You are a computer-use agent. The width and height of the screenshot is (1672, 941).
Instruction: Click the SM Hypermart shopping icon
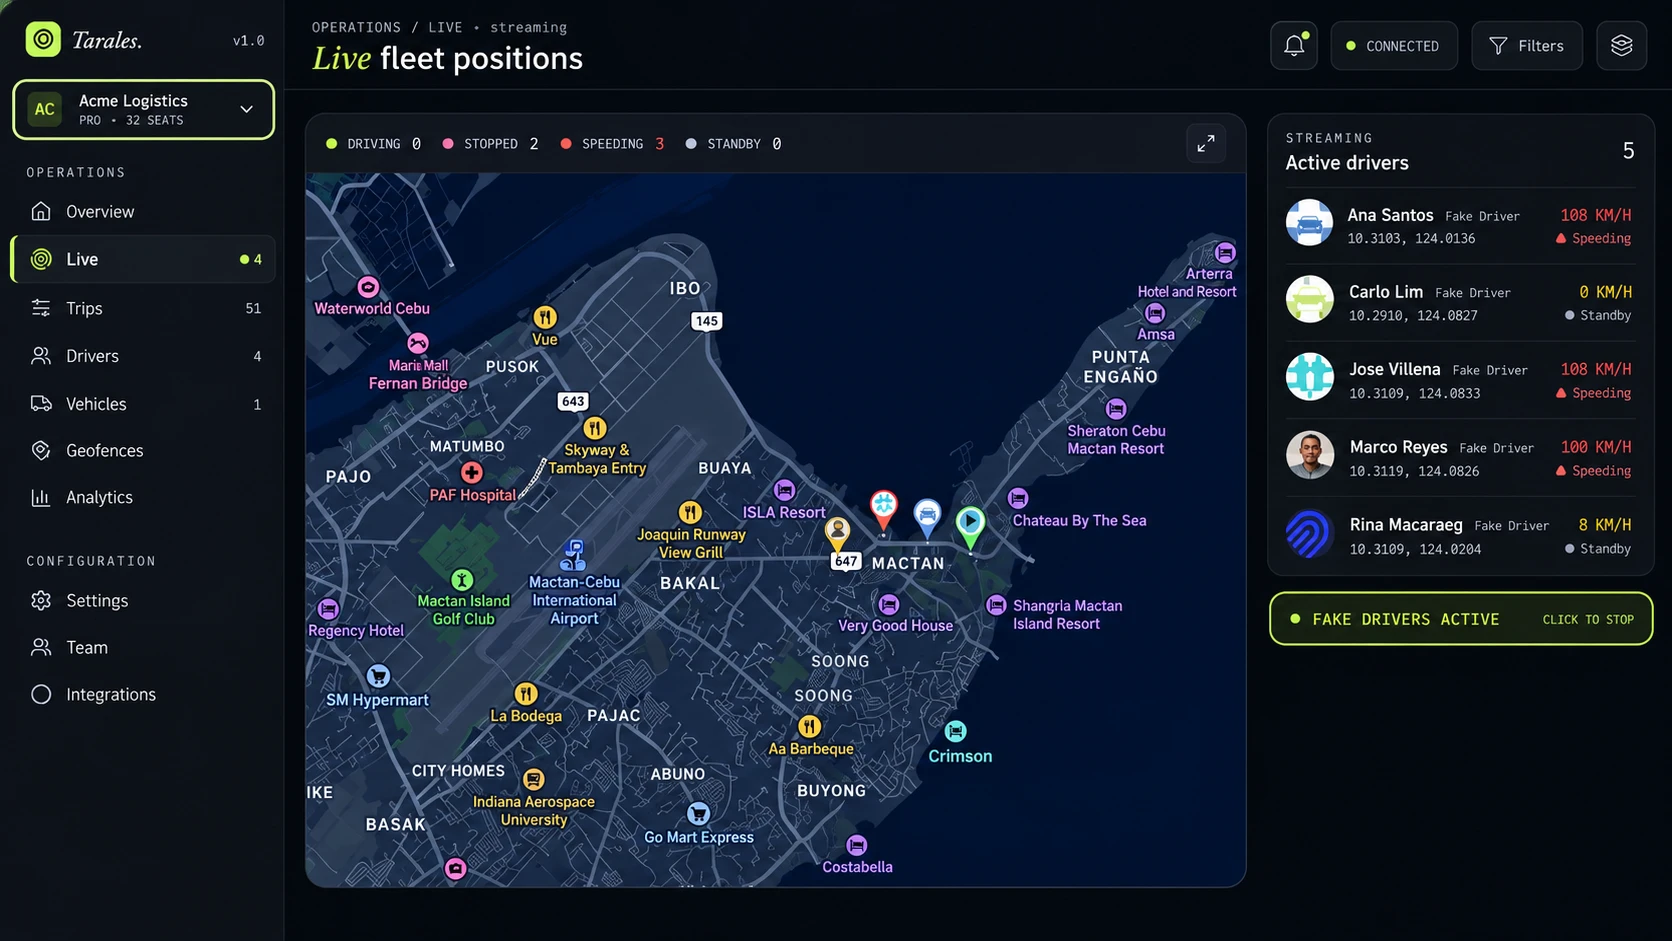[378, 677]
